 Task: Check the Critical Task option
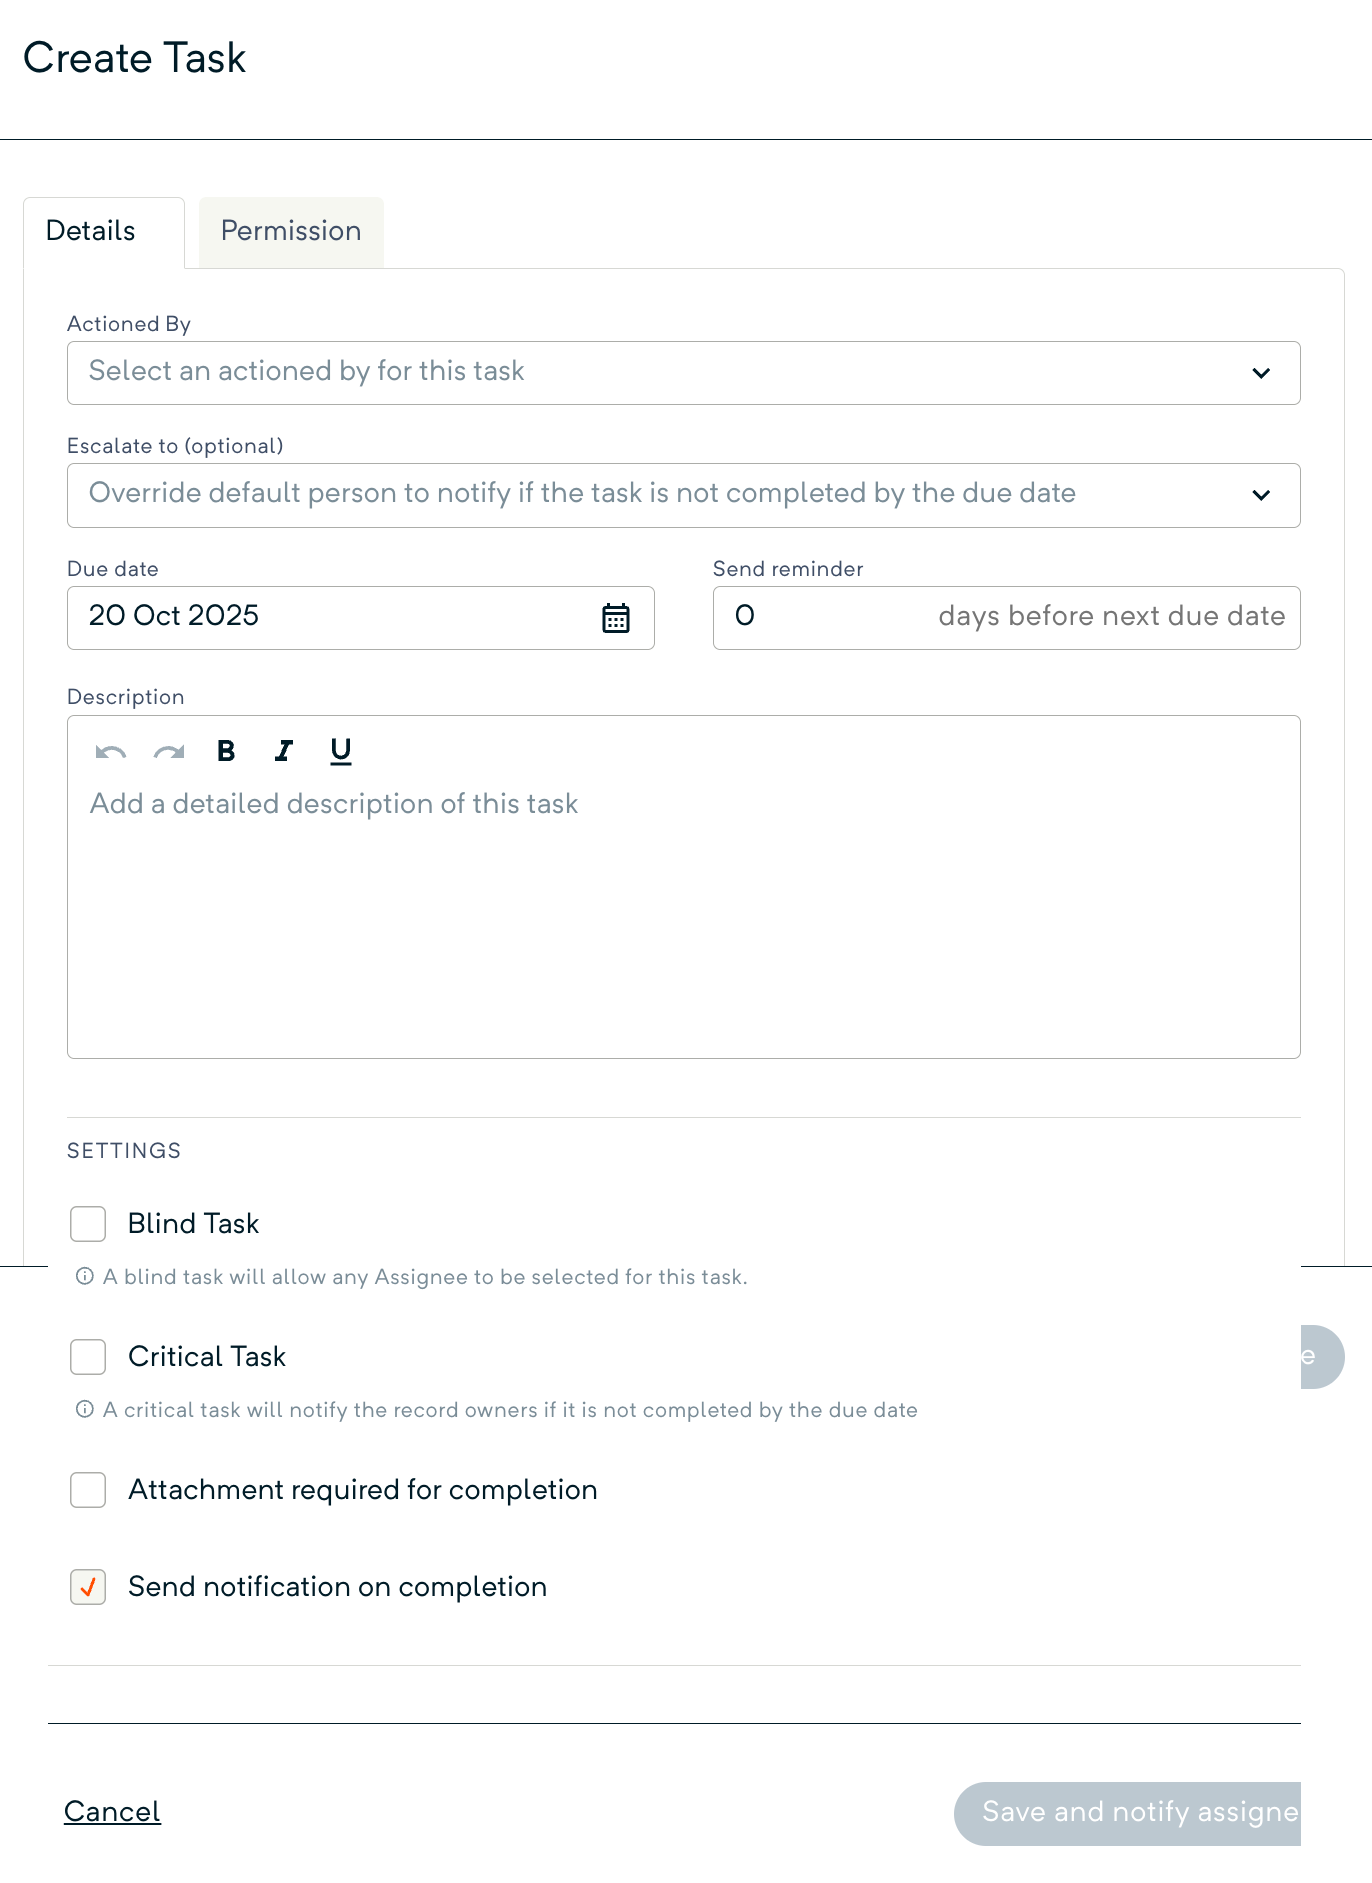click(x=88, y=1356)
